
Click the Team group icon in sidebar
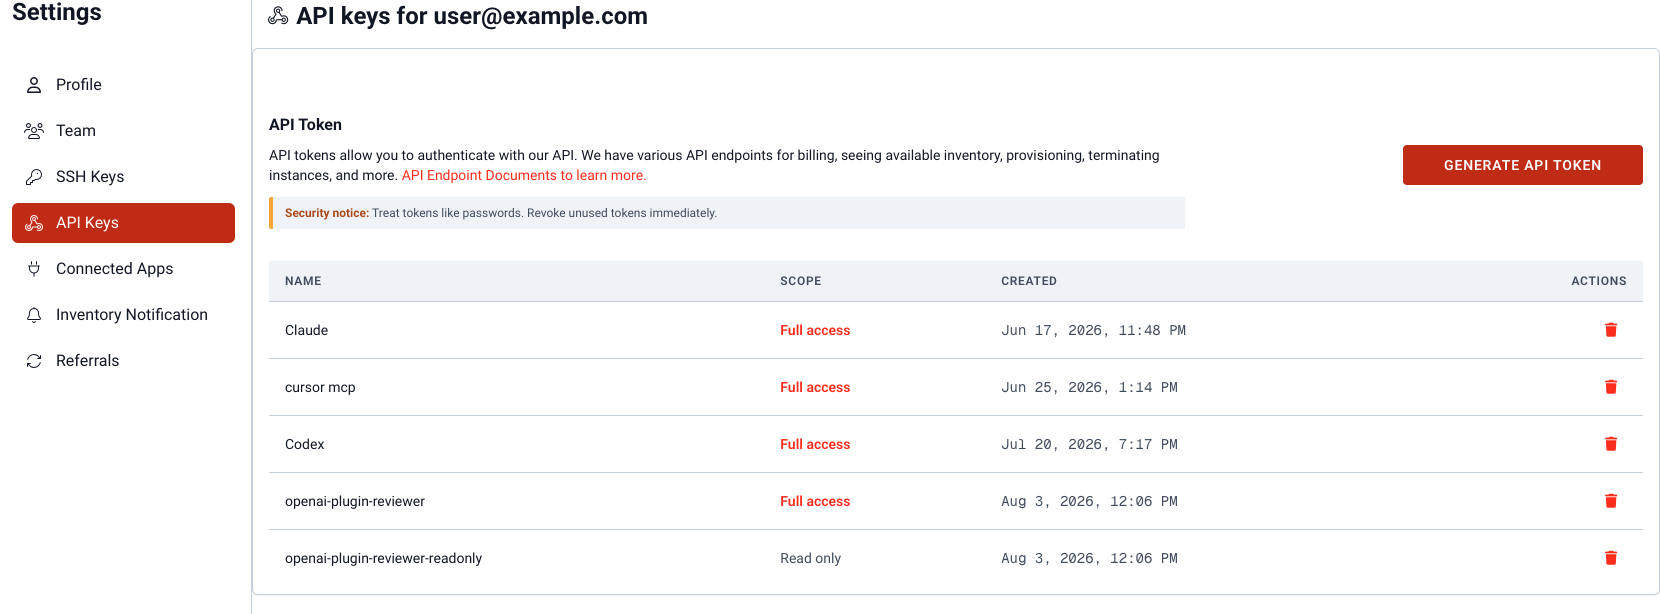pyautogui.click(x=34, y=131)
